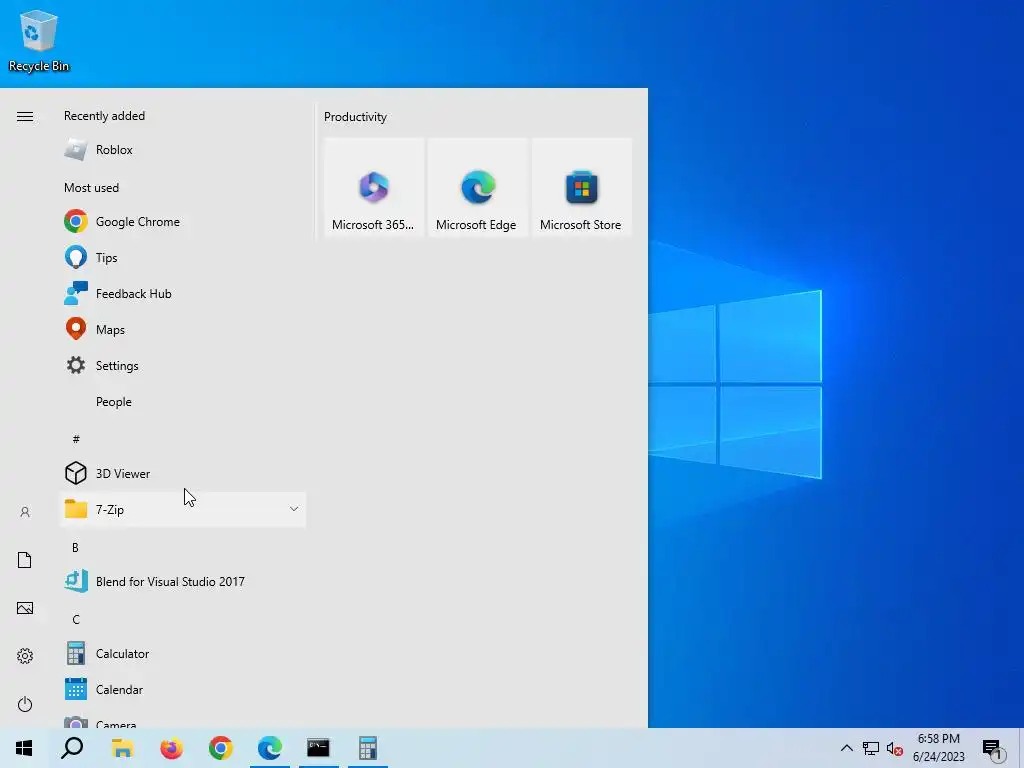Open Settings gear in Start sidebar

(25, 656)
